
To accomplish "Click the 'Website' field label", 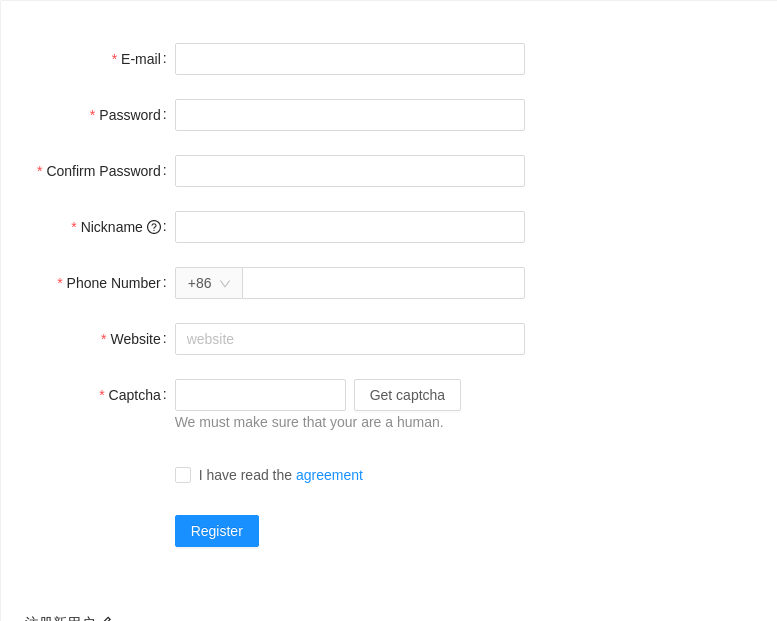I will pyautogui.click(x=135, y=339).
